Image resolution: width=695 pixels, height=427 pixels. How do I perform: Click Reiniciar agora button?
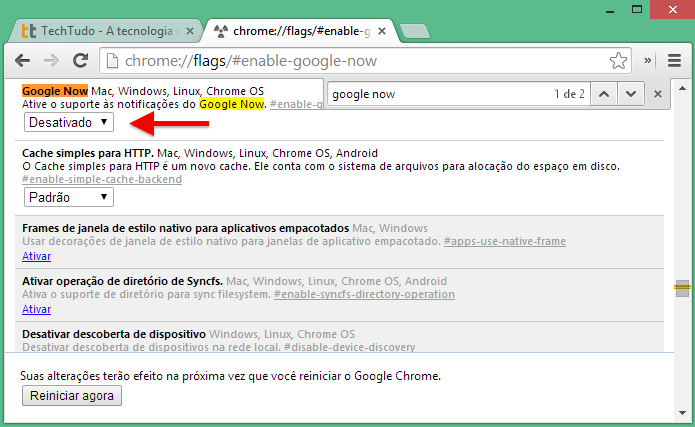[72, 396]
